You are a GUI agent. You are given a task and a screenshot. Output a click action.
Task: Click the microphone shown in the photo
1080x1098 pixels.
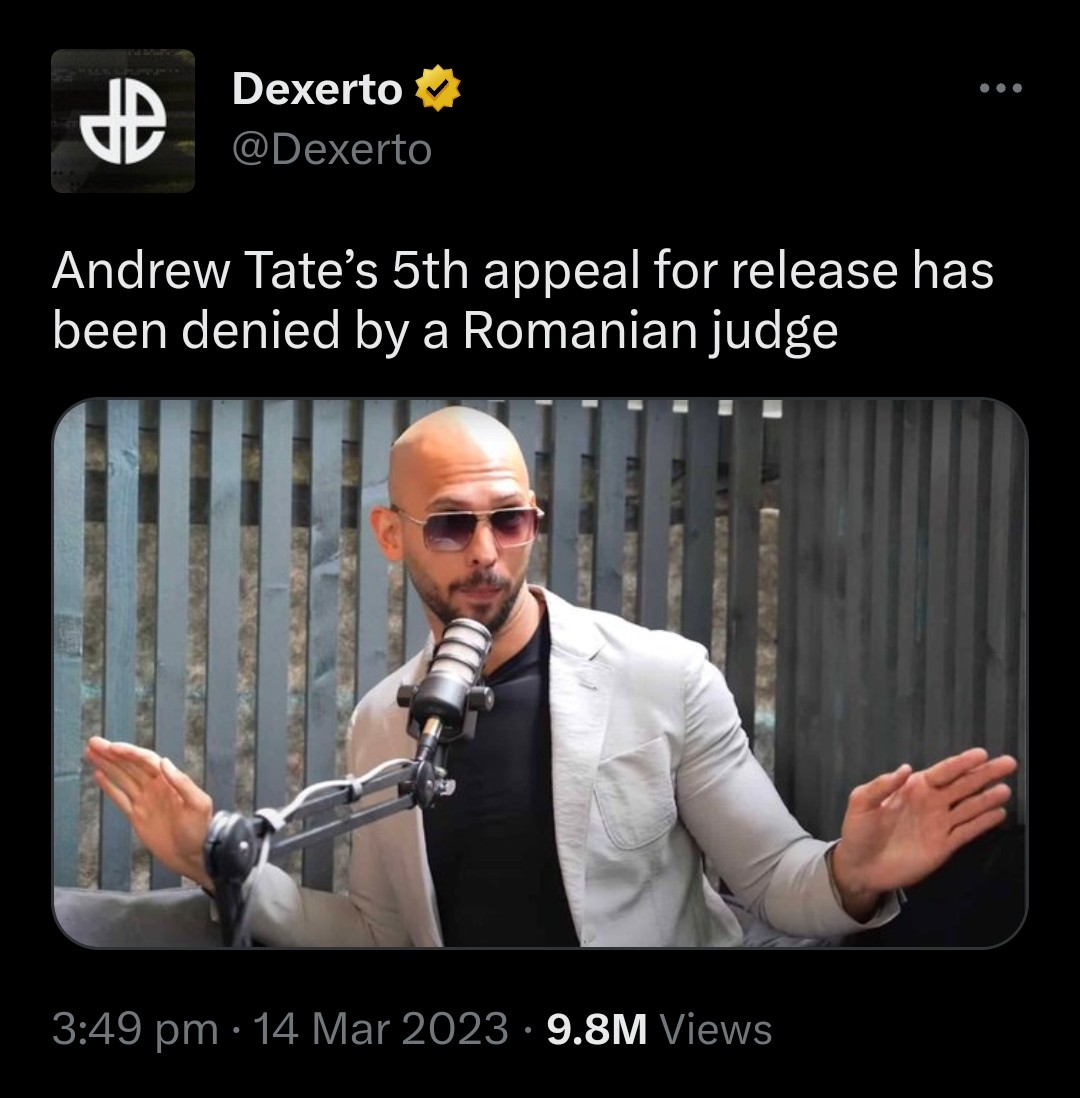click(455, 672)
